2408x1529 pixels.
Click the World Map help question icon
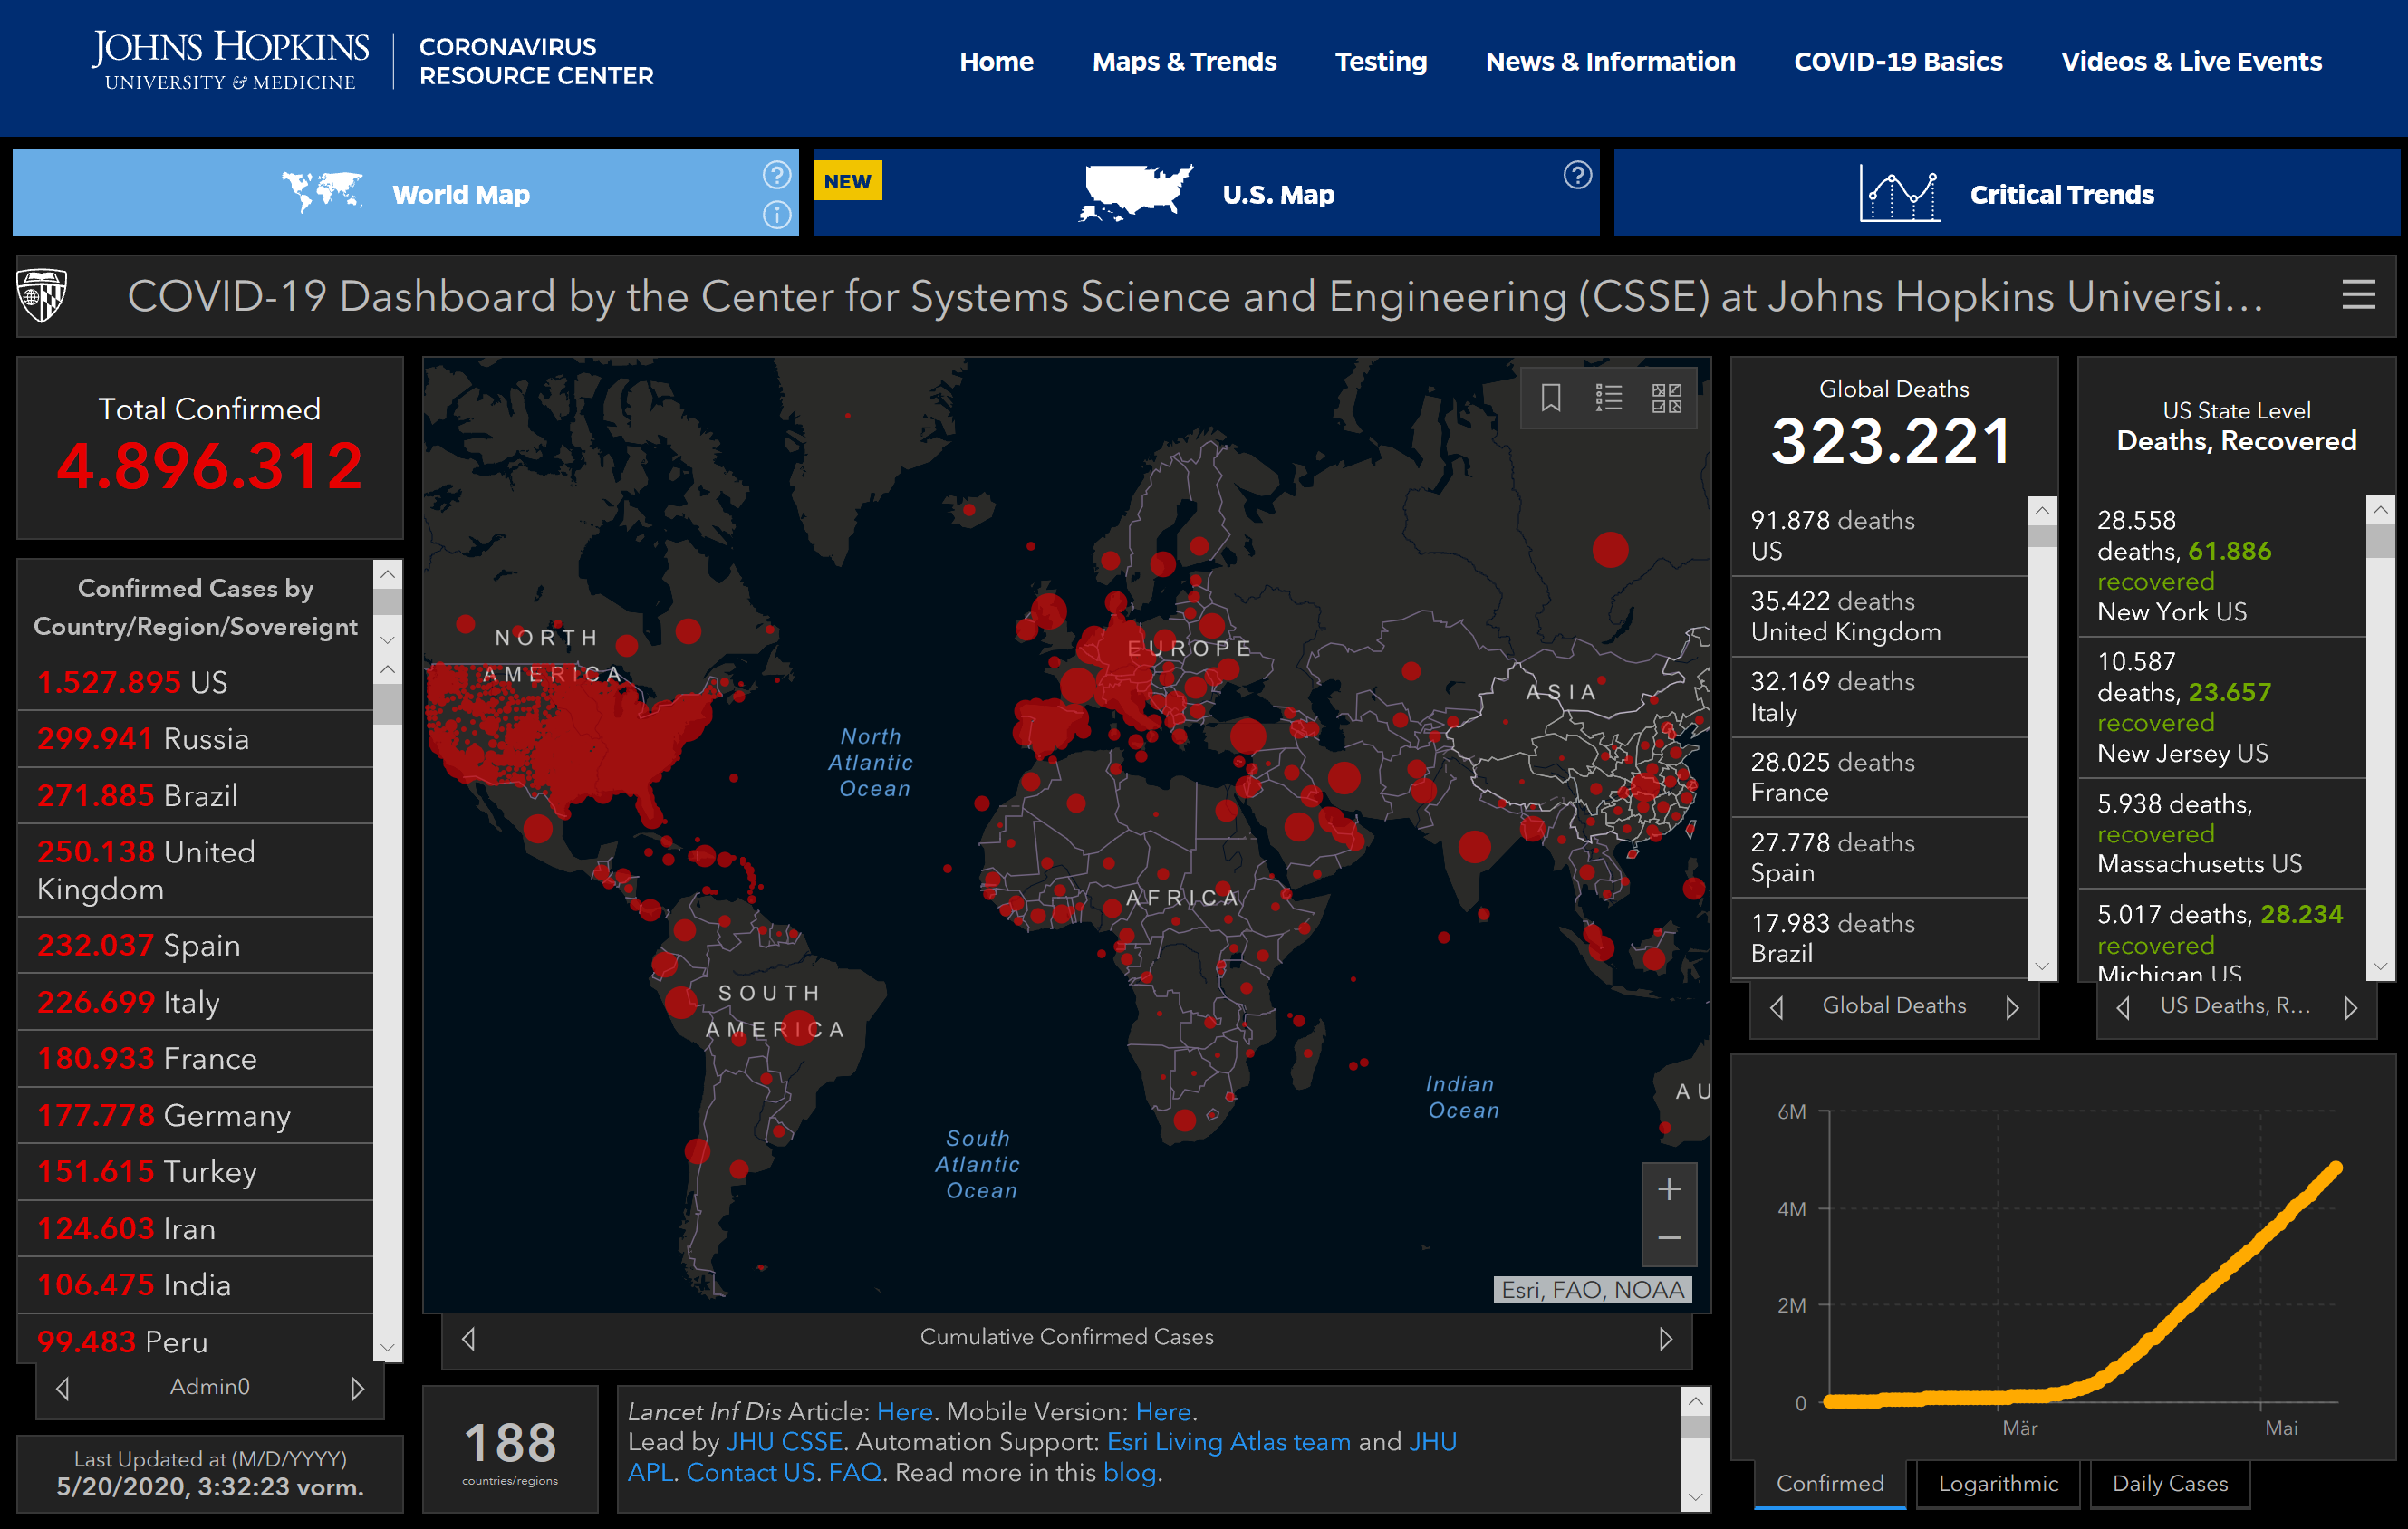coord(776,175)
